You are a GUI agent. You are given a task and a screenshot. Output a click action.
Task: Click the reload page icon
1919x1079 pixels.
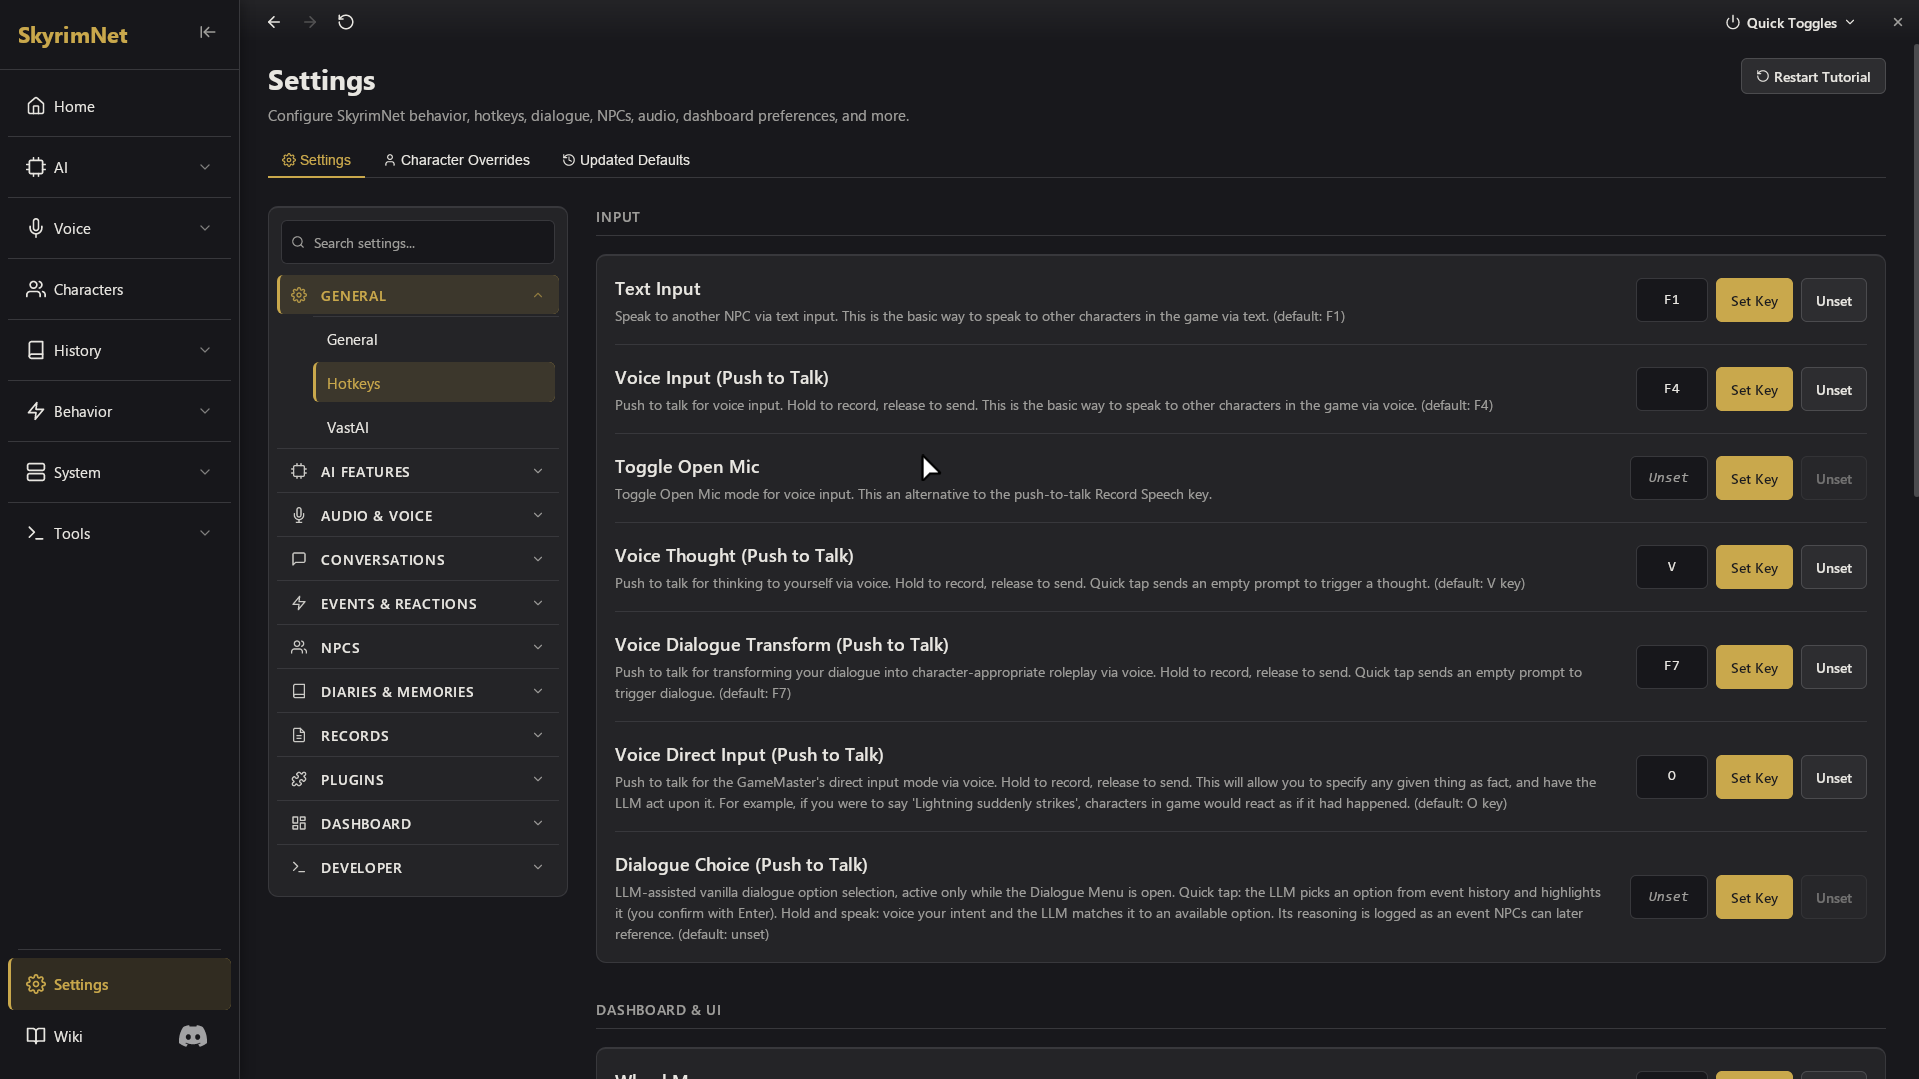click(x=346, y=22)
